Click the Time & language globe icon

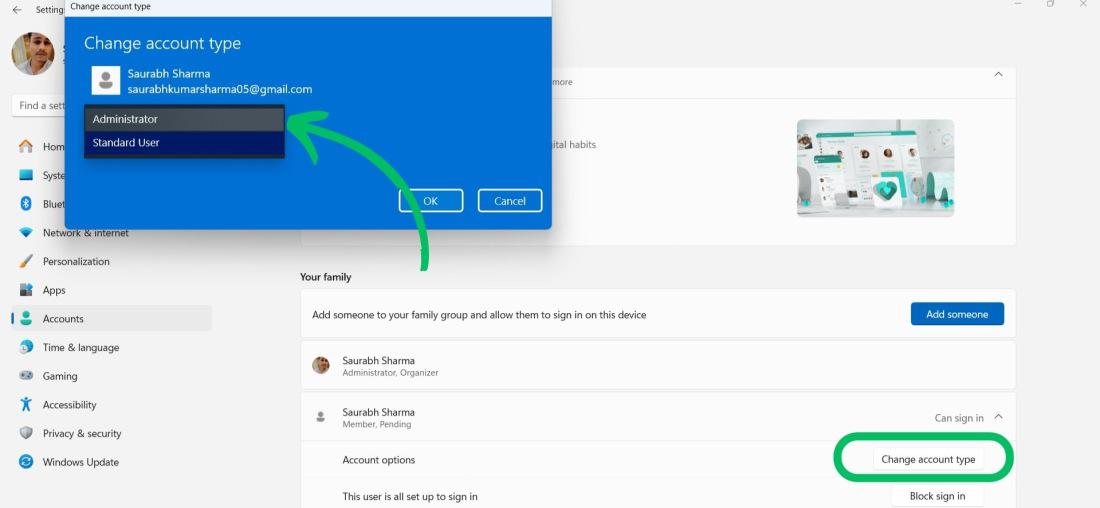point(26,347)
